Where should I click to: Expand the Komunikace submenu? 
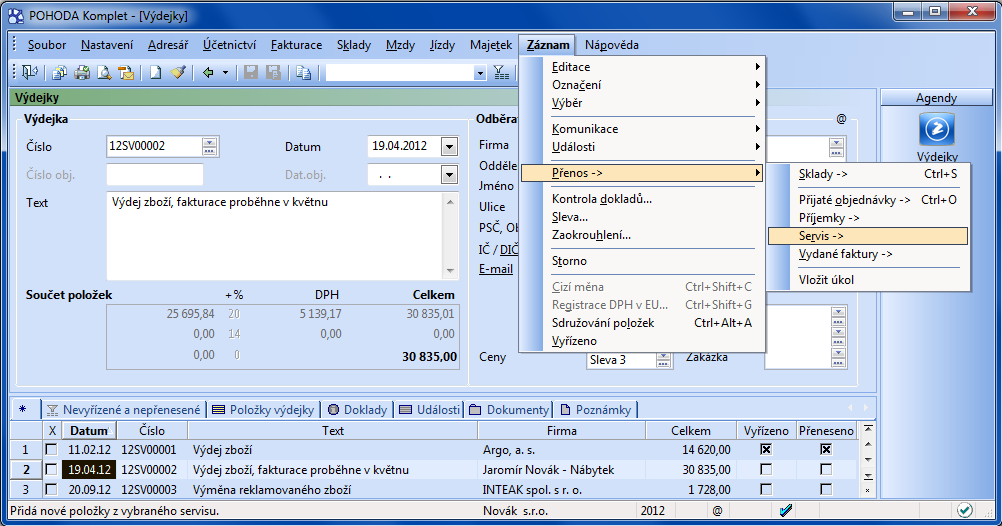coord(642,128)
